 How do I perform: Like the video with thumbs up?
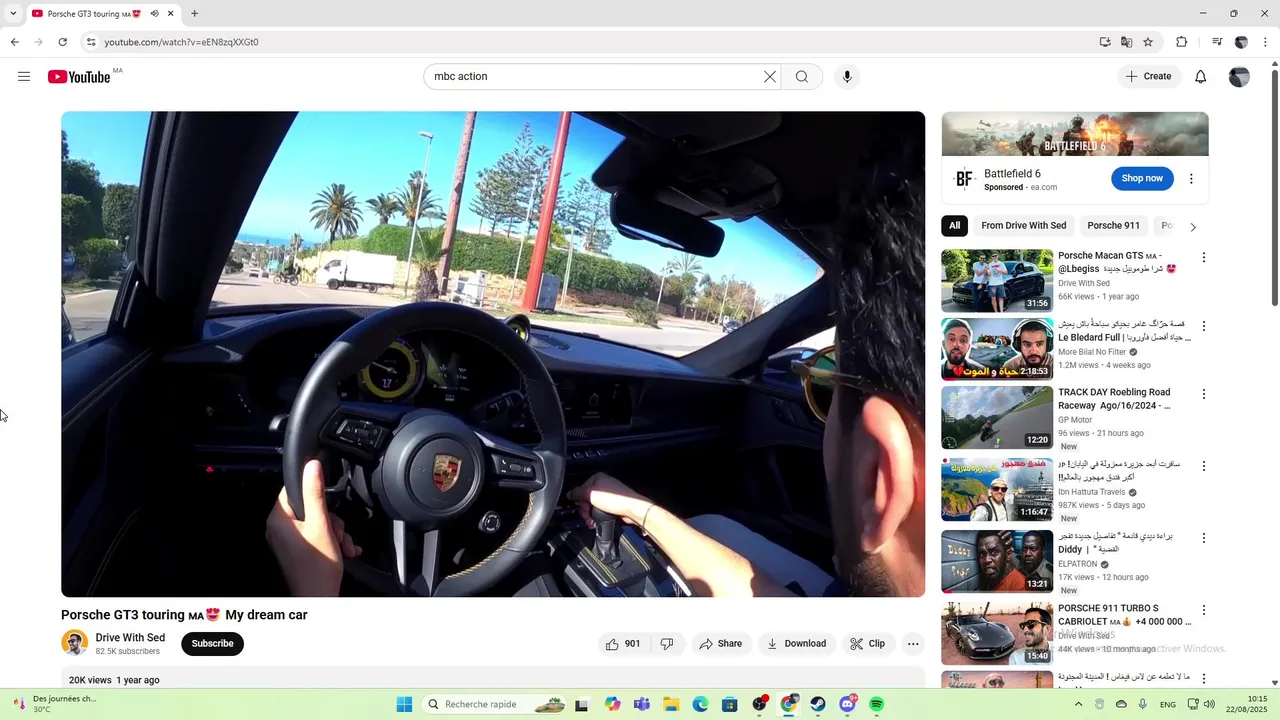point(622,644)
